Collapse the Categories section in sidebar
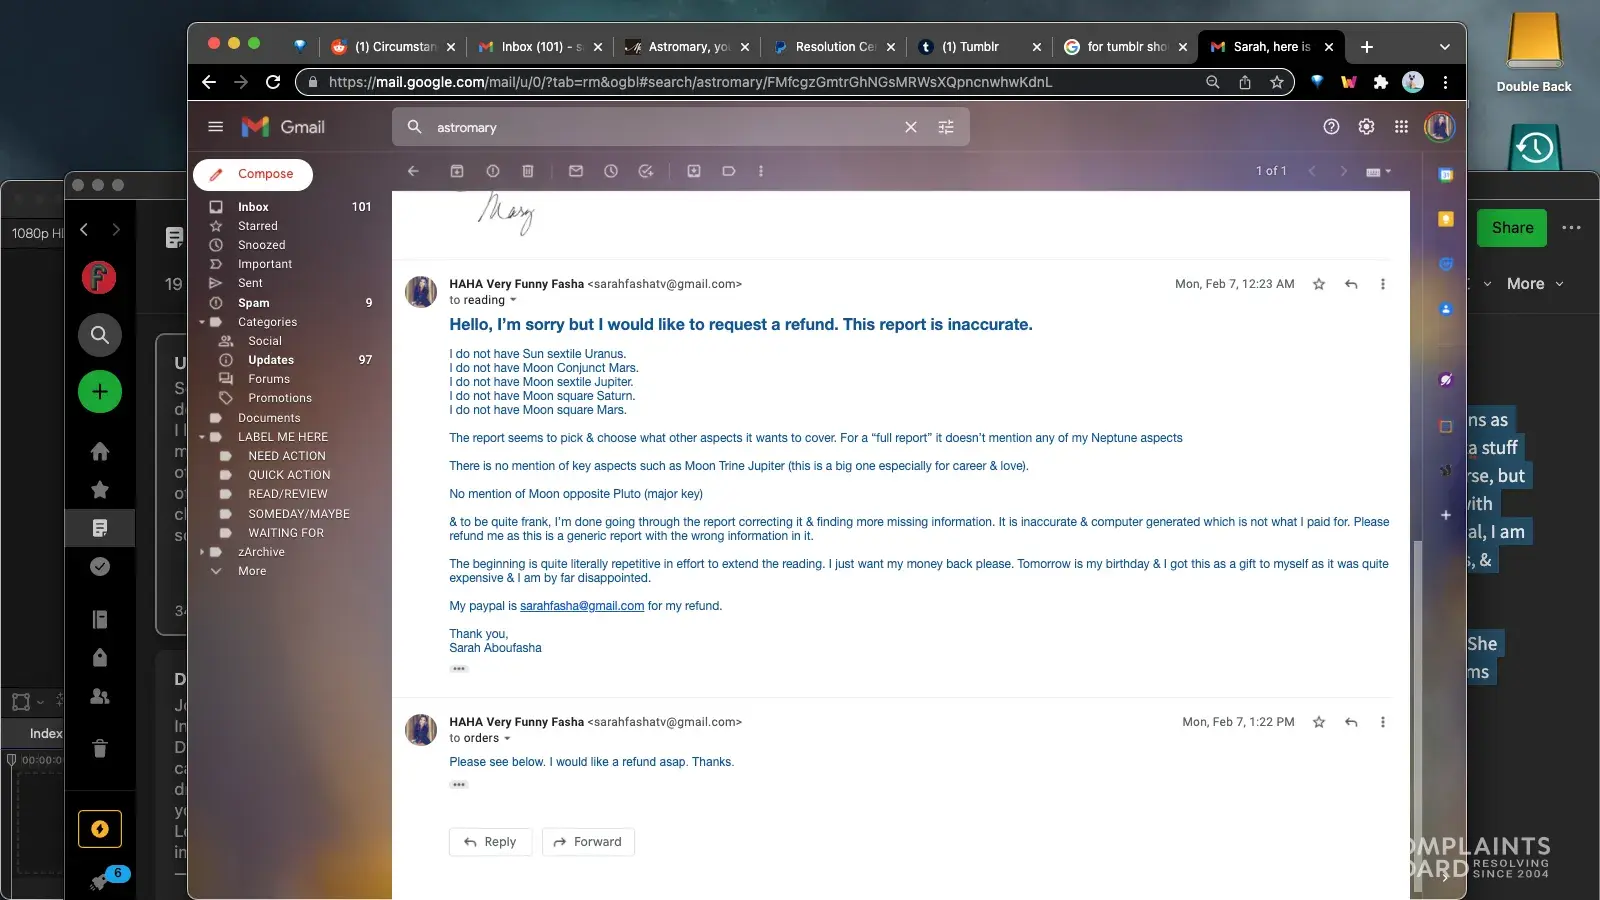 point(202,322)
